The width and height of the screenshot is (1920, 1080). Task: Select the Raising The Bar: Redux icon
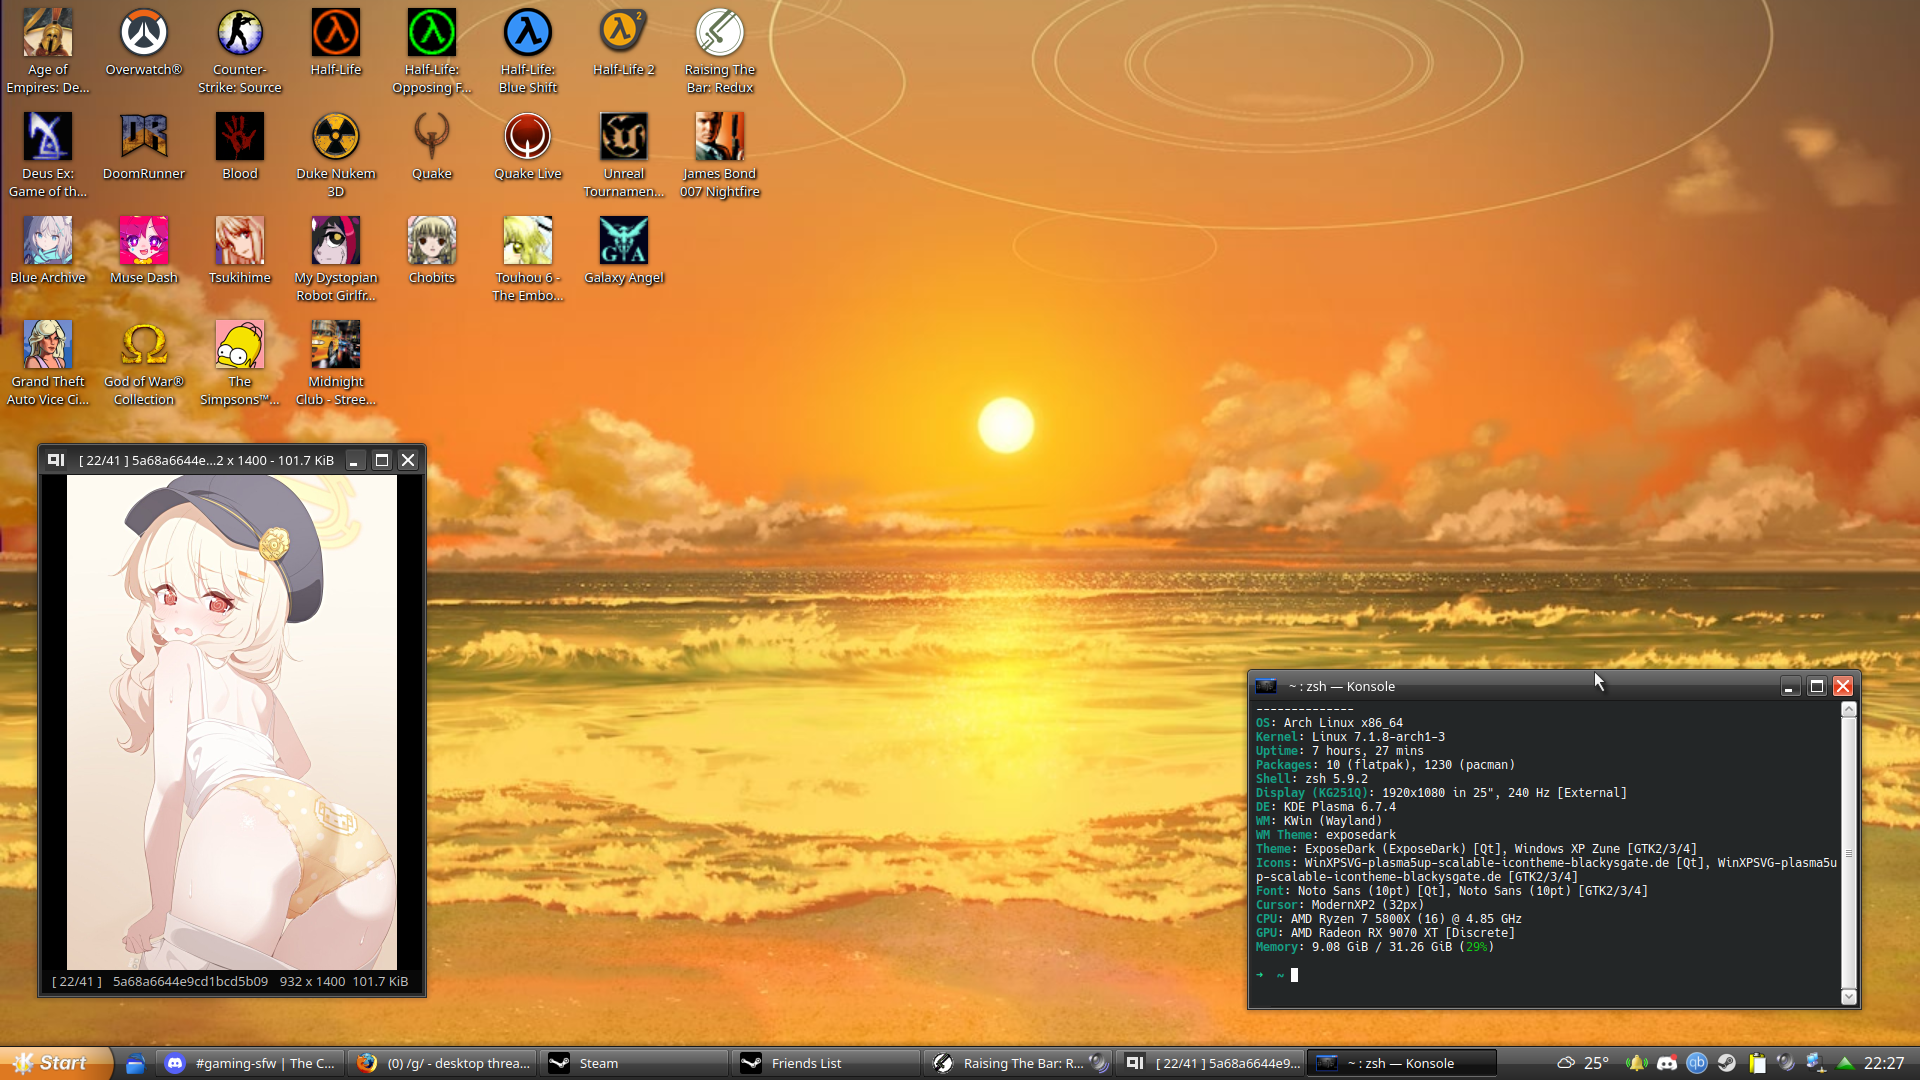coord(720,51)
